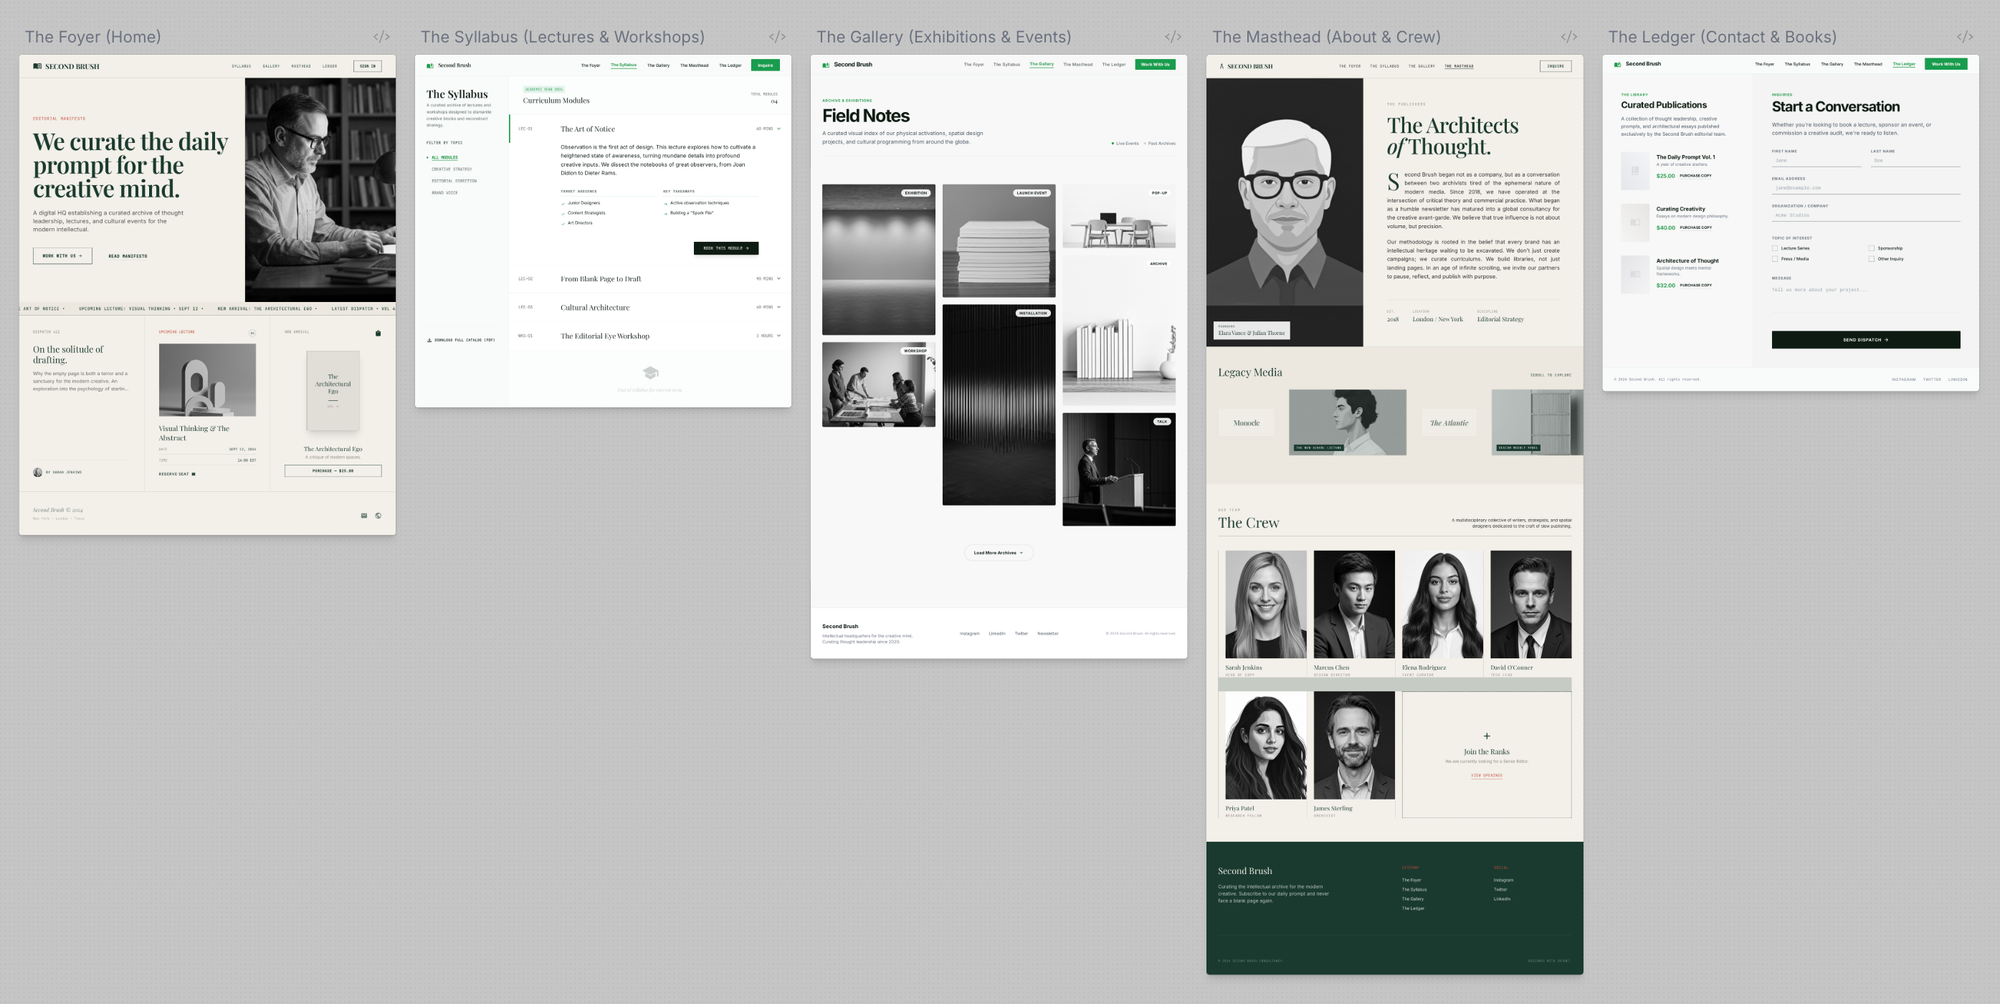Open code view for The Syllabus frame
Screen dimensions: 2000x1004
click(x=777, y=37)
